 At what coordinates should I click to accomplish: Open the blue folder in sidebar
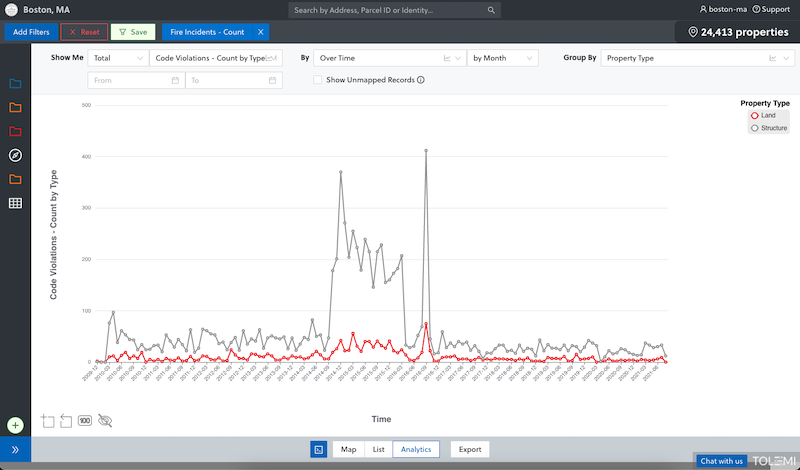[15, 83]
